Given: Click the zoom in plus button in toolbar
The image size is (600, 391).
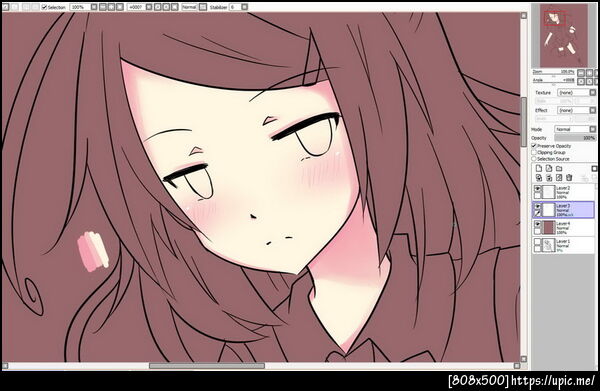Looking at the screenshot, I should point(111,7).
